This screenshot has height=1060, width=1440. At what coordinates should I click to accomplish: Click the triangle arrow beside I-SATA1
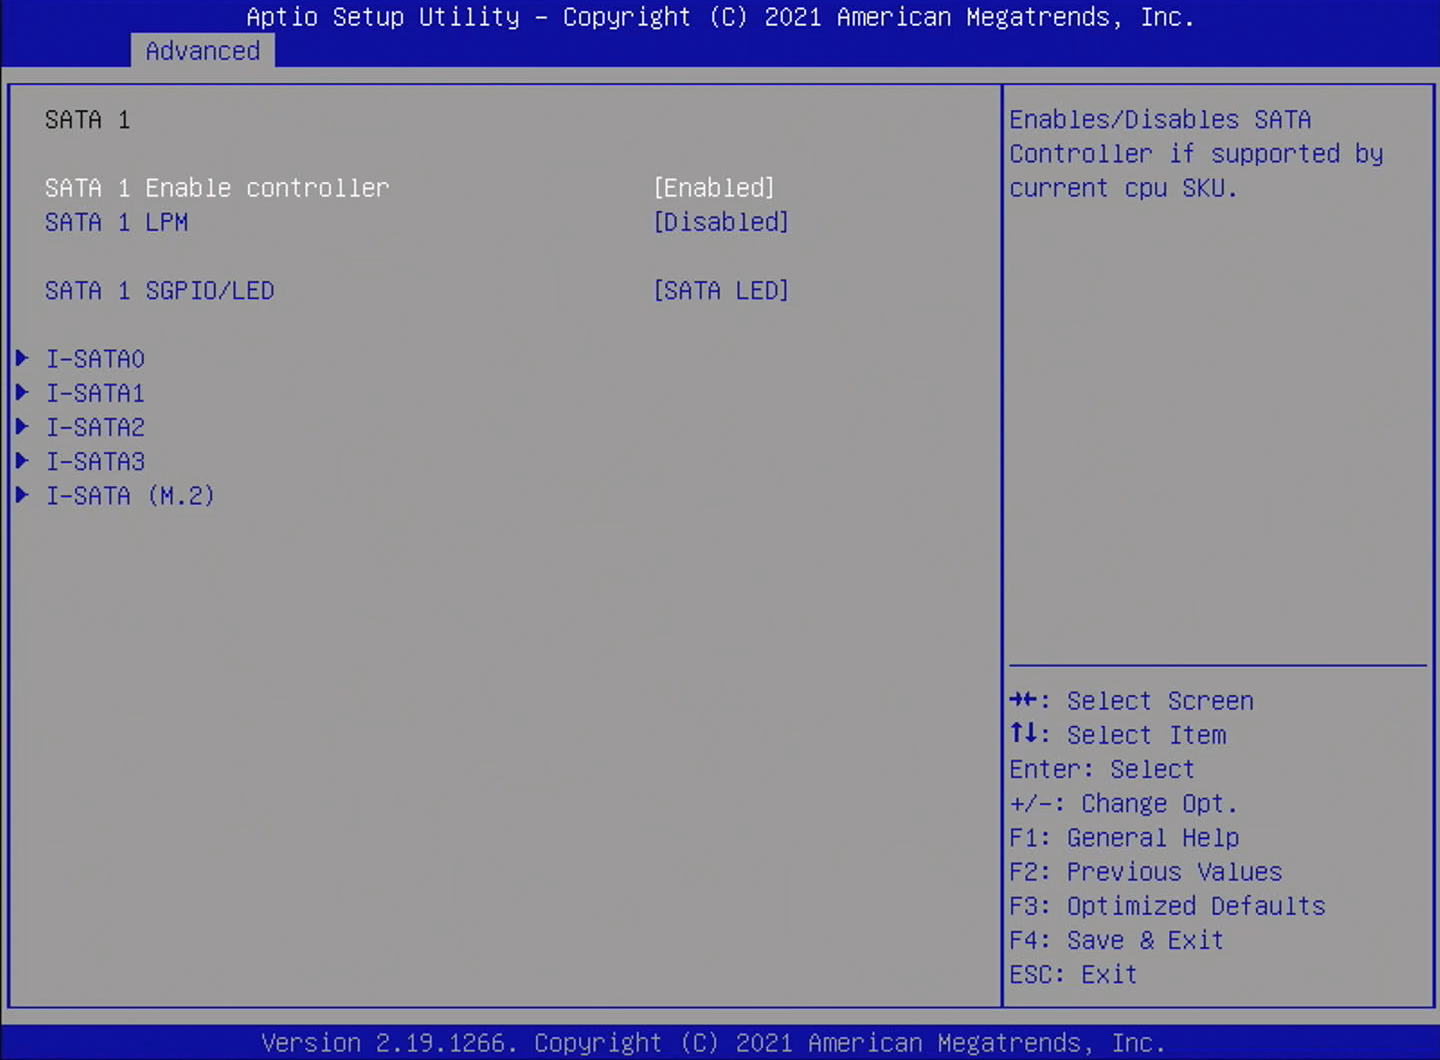click(x=22, y=392)
